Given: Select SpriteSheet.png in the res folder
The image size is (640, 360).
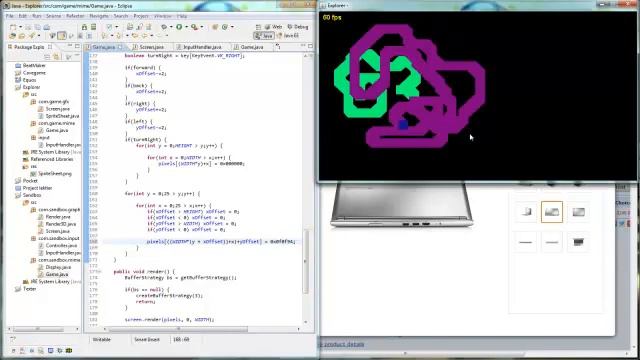Looking at the screenshot, I should 55,173.
